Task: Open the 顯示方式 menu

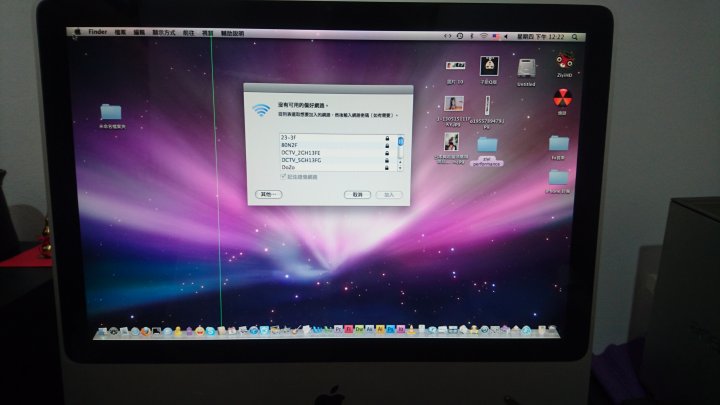Action: (x=164, y=33)
